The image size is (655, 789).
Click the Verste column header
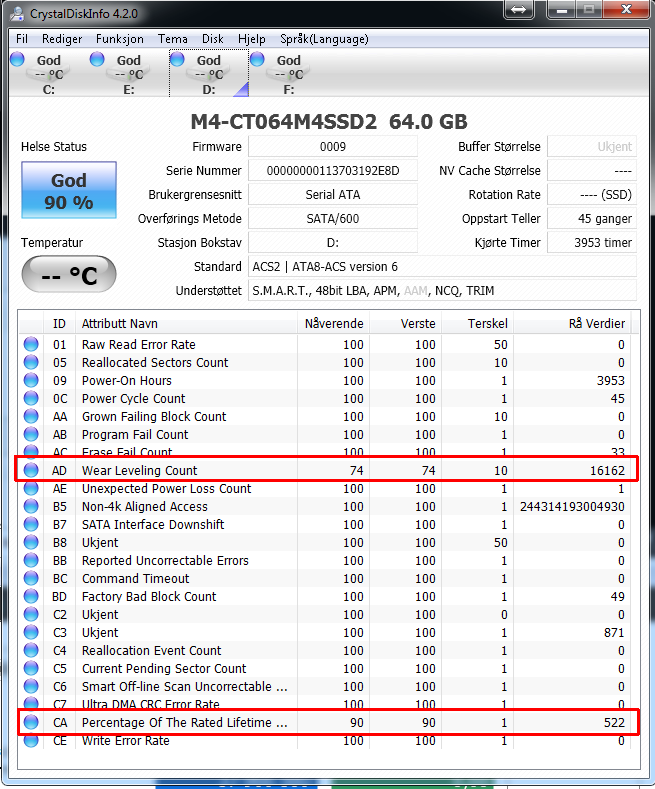pos(405,324)
